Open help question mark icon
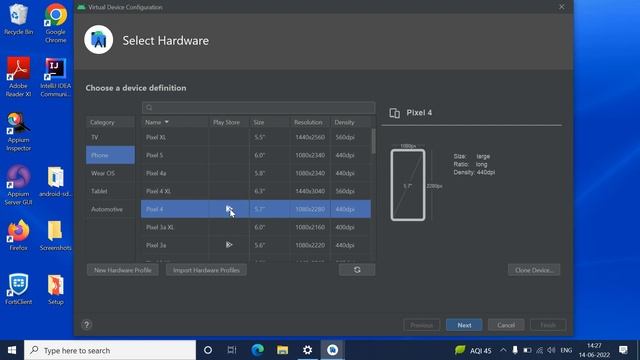 pos(87,325)
